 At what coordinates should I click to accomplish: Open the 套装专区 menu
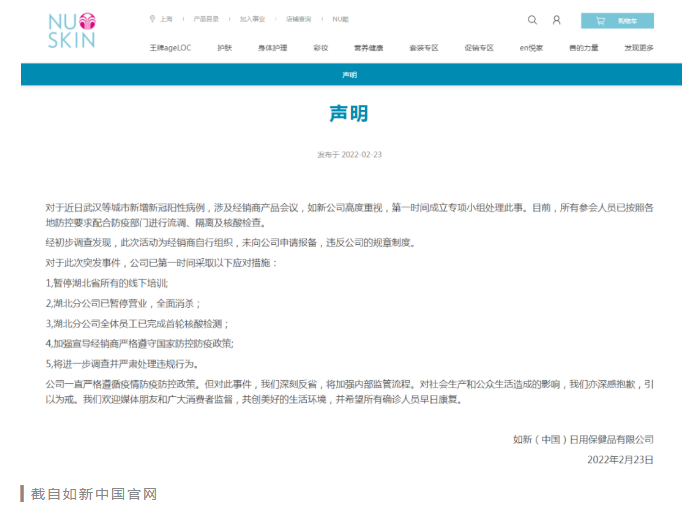pyautogui.click(x=423, y=47)
